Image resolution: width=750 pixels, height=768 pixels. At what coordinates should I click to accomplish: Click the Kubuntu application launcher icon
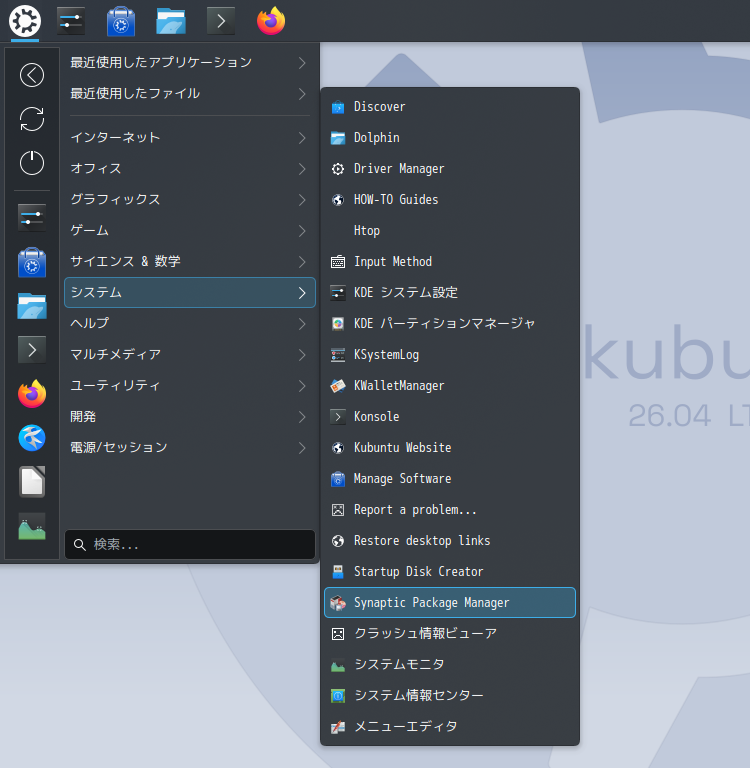pos(24,21)
